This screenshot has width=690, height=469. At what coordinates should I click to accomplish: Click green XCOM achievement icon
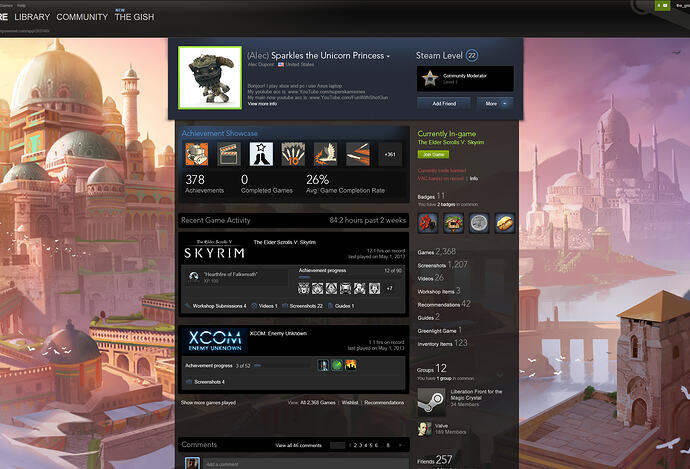point(337,365)
